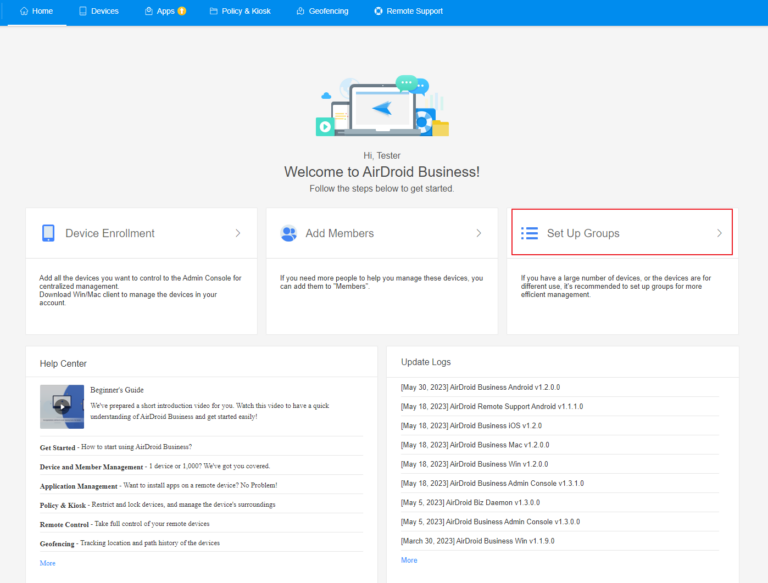Open the Get Started help article
This screenshot has width=768, height=583.
pyautogui.click(x=116, y=447)
